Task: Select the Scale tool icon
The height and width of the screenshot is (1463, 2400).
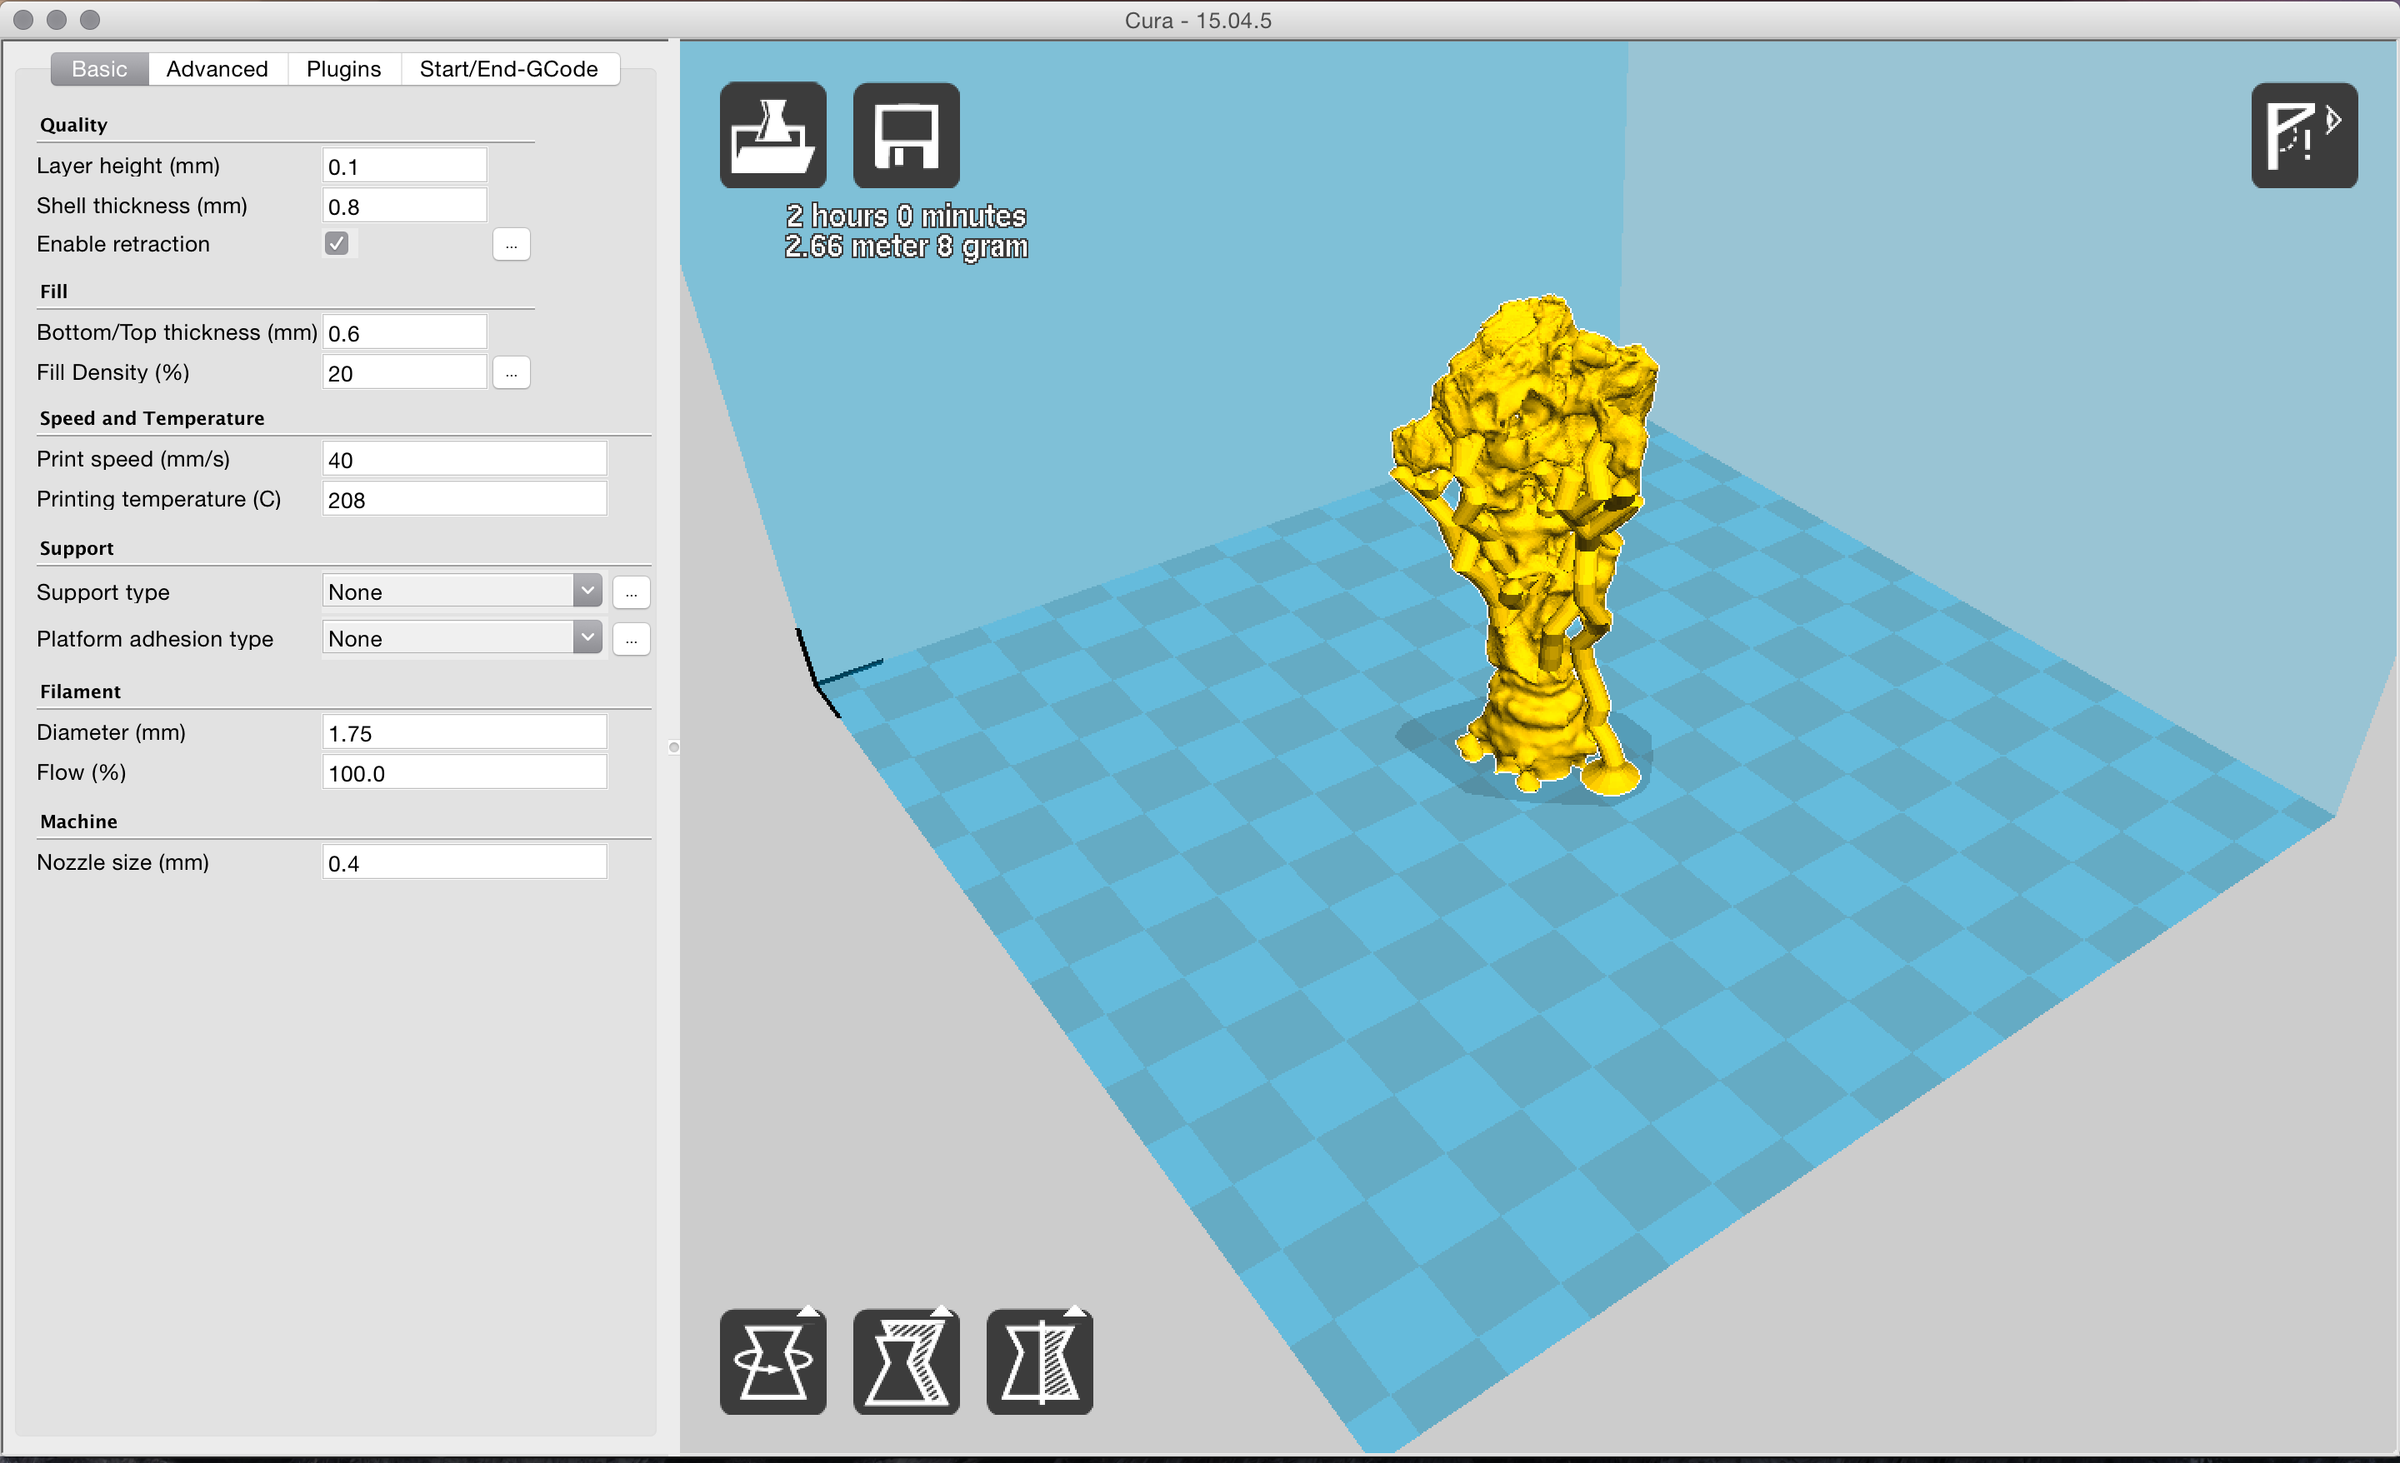Action: click(906, 1361)
